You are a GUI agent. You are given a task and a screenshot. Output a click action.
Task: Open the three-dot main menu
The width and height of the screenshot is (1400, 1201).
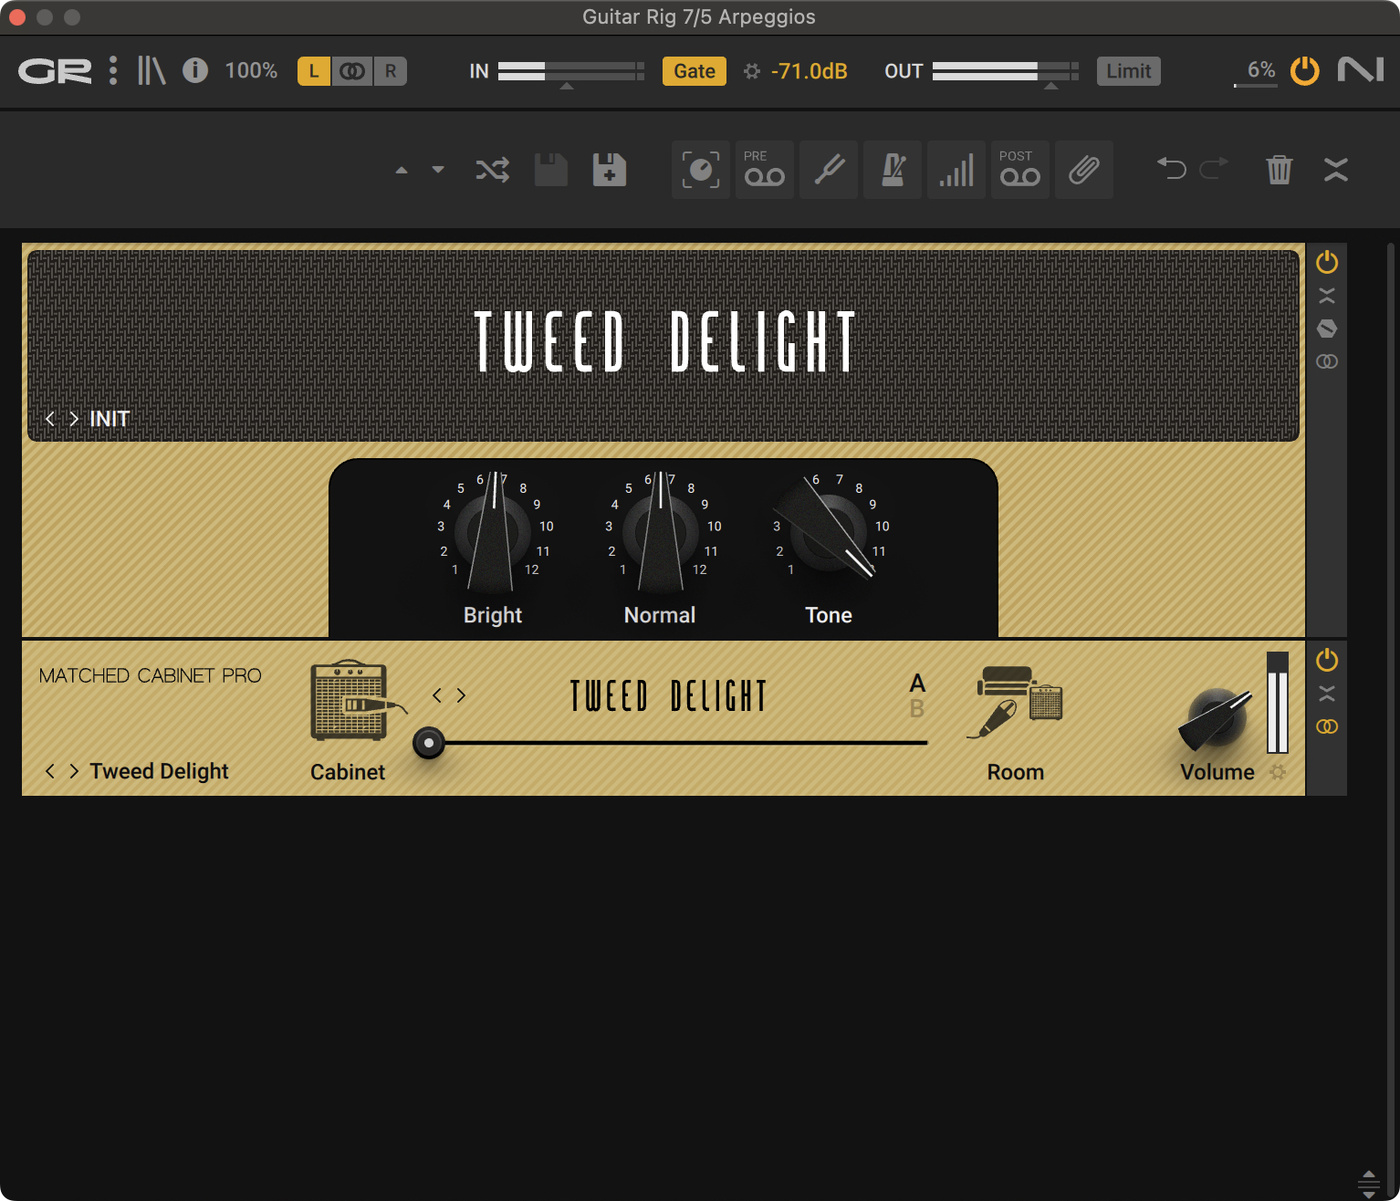(113, 70)
